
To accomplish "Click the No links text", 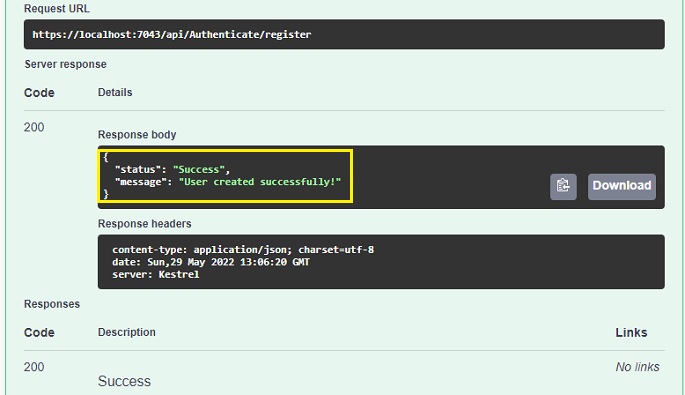I will tap(637, 367).
